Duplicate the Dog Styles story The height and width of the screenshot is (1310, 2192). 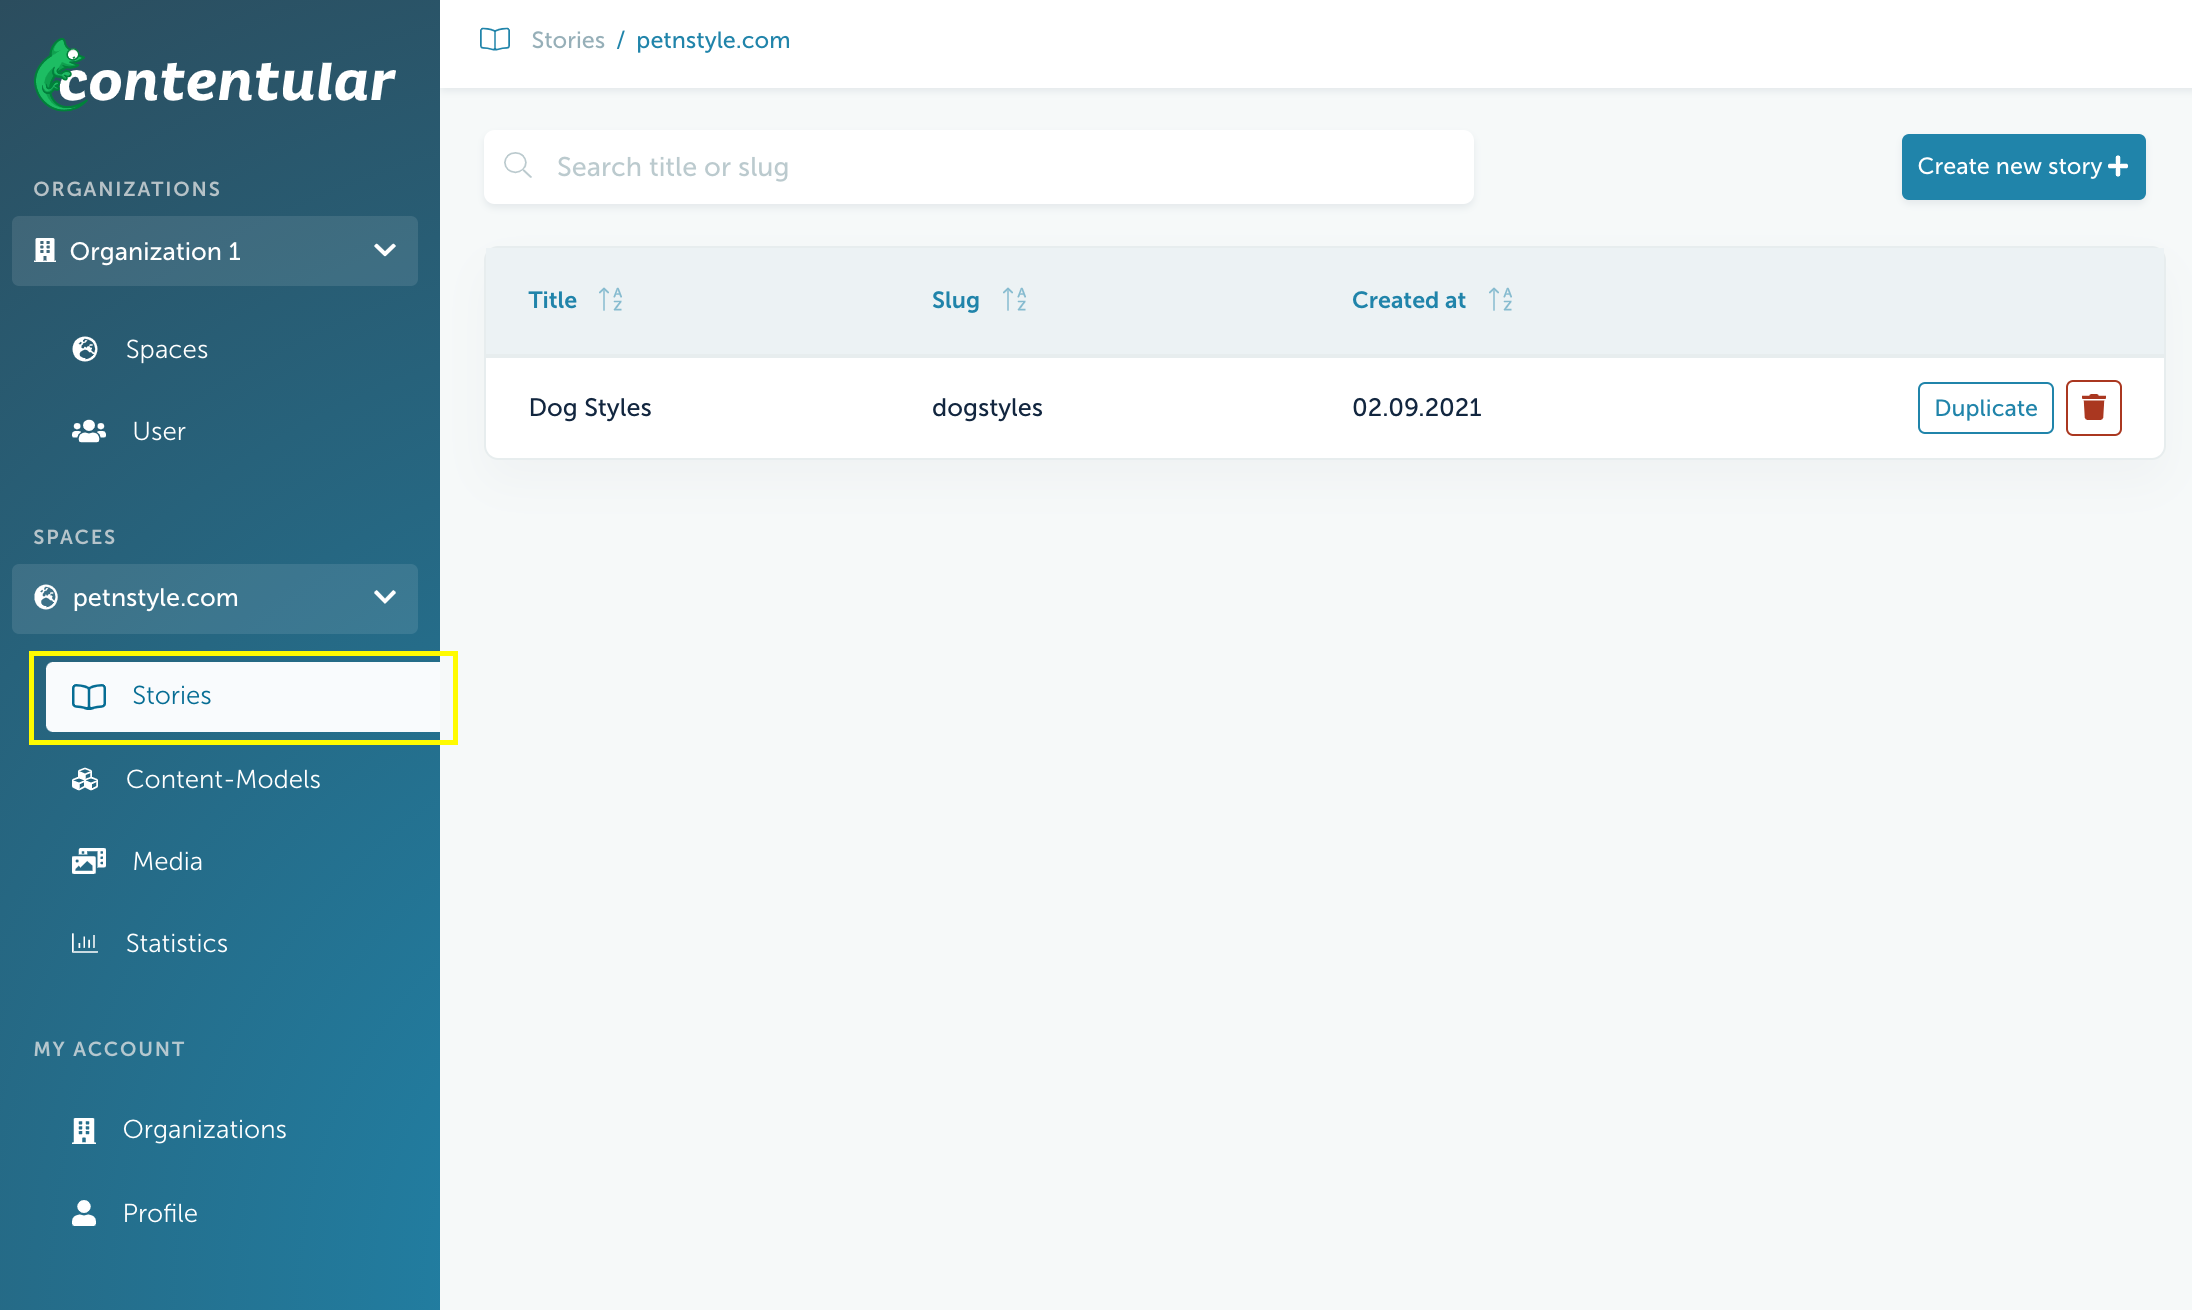coord(1985,408)
